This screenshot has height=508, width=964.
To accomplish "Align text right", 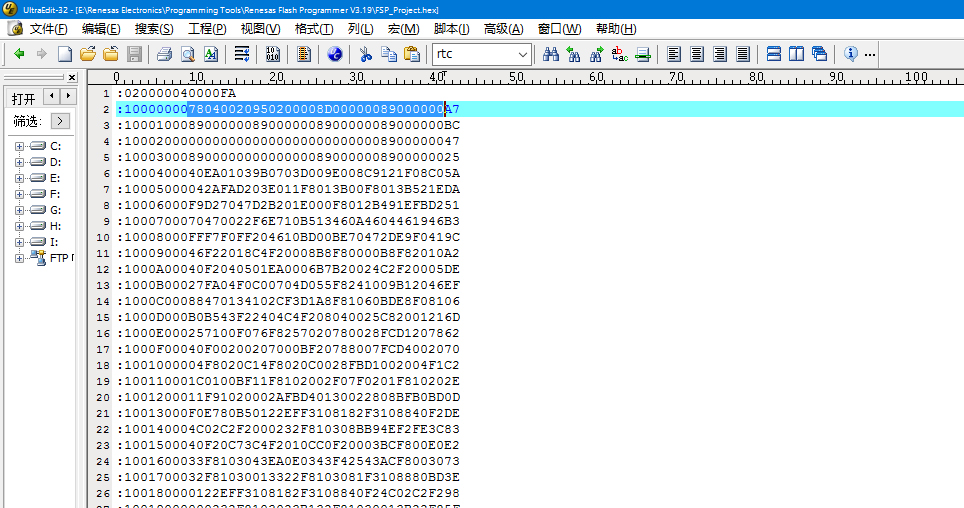I will tap(720, 54).
